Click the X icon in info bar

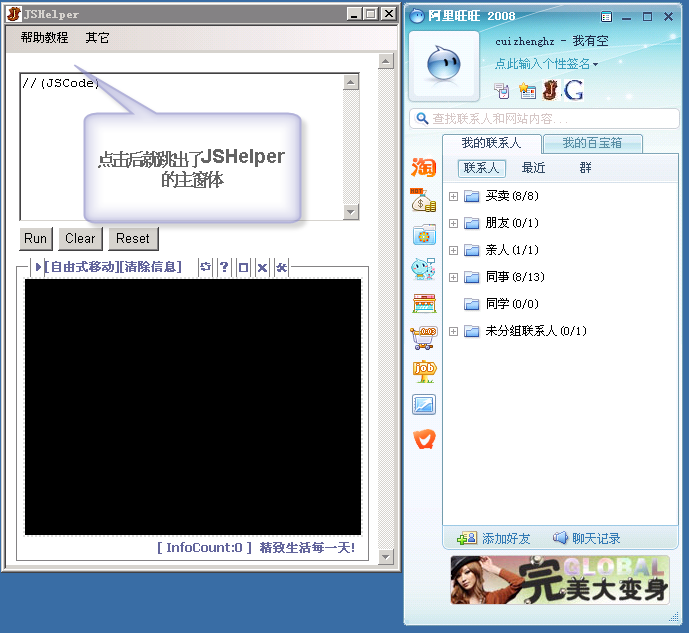click(262, 267)
